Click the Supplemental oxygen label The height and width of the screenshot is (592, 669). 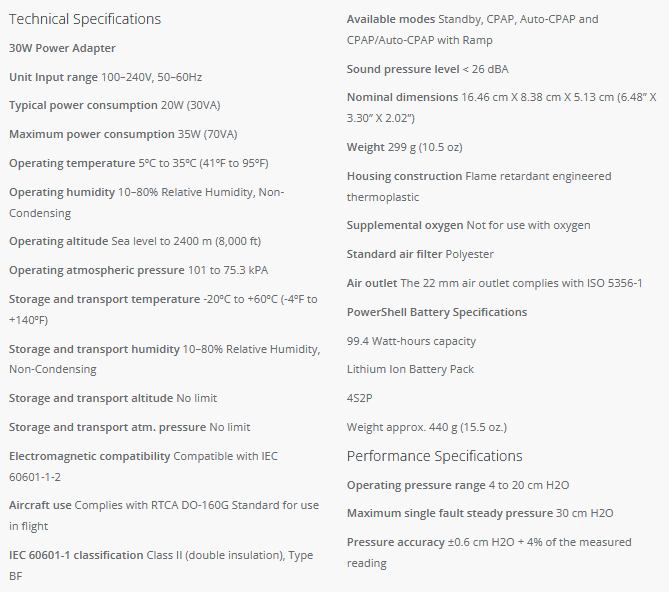coord(404,225)
